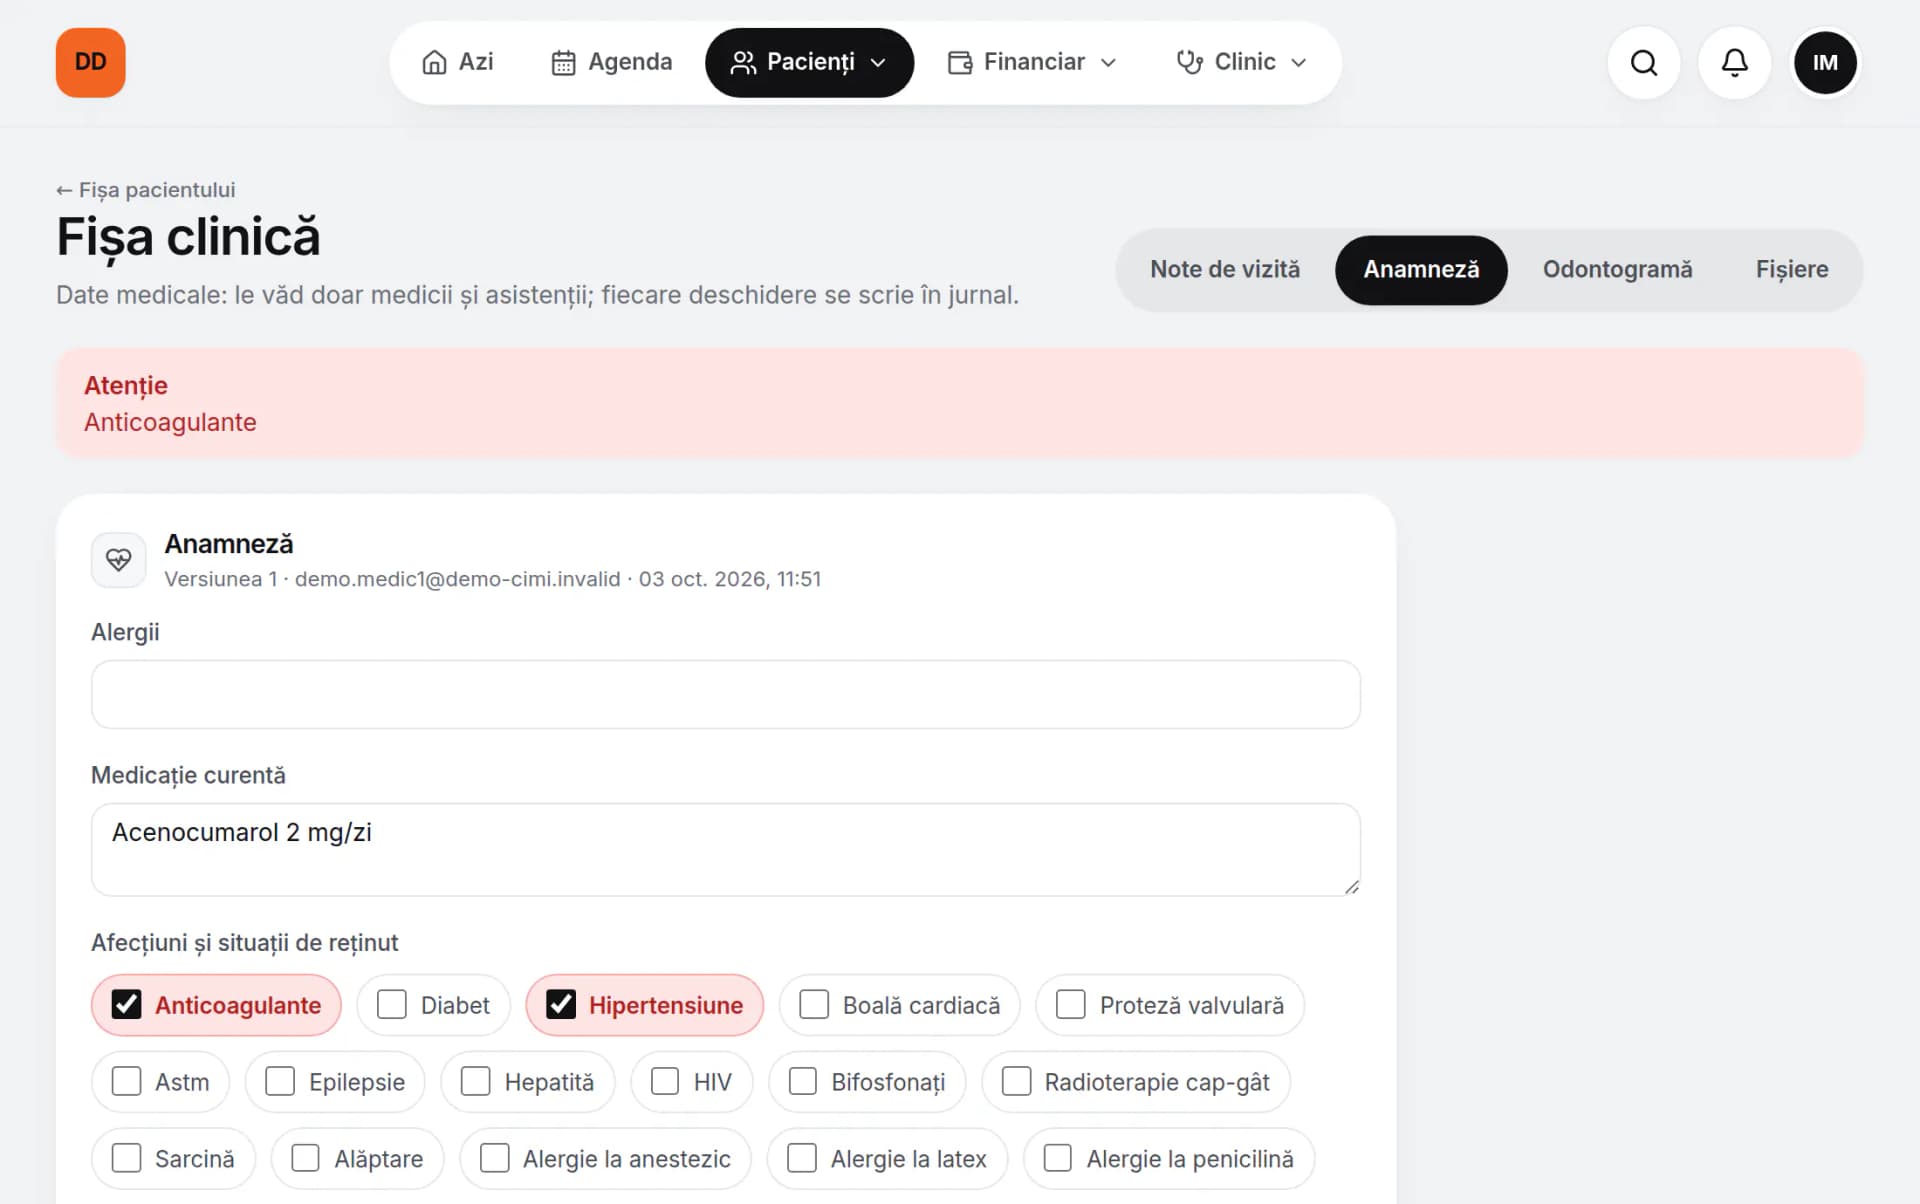Viewport: 1920px width, 1204px height.
Task: Click the Clinic stethoscope icon
Action: [x=1189, y=62]
